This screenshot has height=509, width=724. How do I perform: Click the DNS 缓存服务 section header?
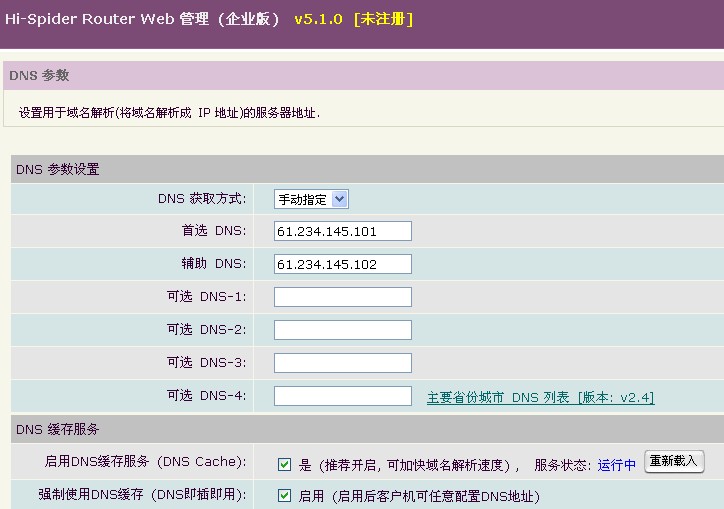[x=58, y=430]
